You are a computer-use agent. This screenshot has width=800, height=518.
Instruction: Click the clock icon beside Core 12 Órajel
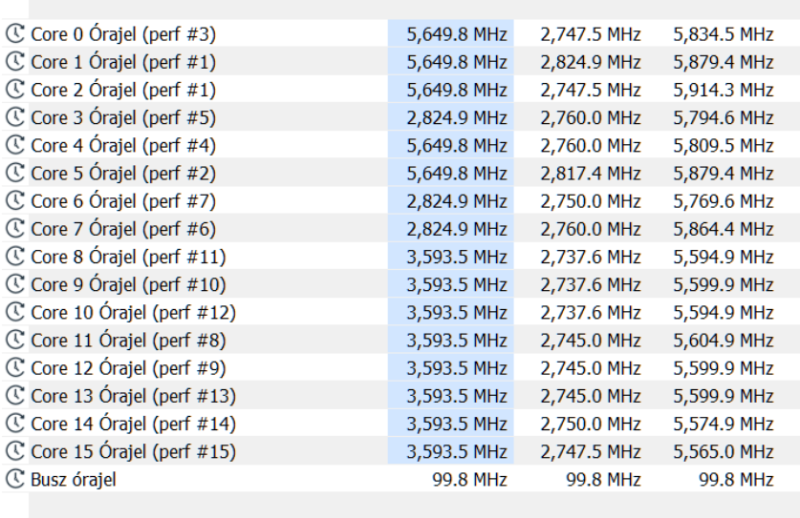[x=15, y=368]
